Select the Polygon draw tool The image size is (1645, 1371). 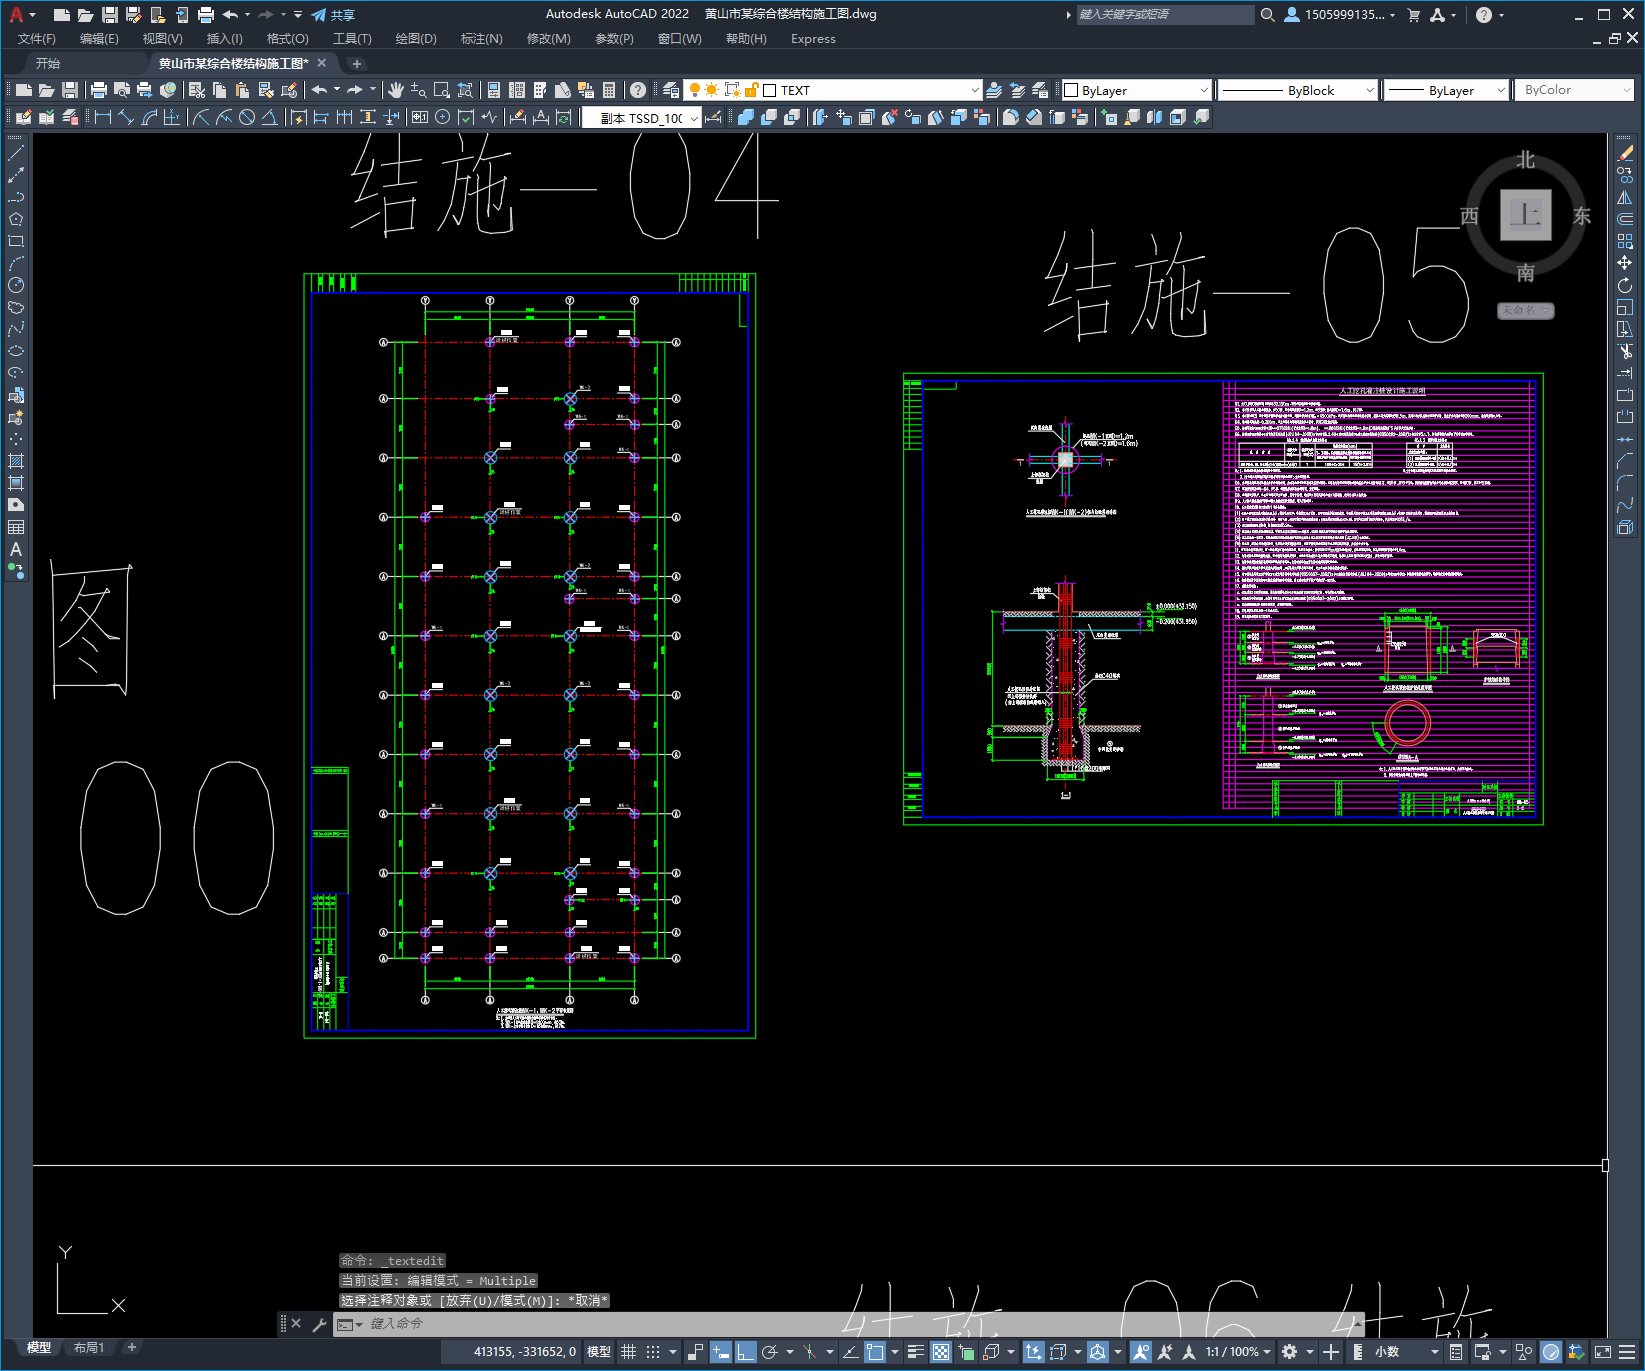16,219
